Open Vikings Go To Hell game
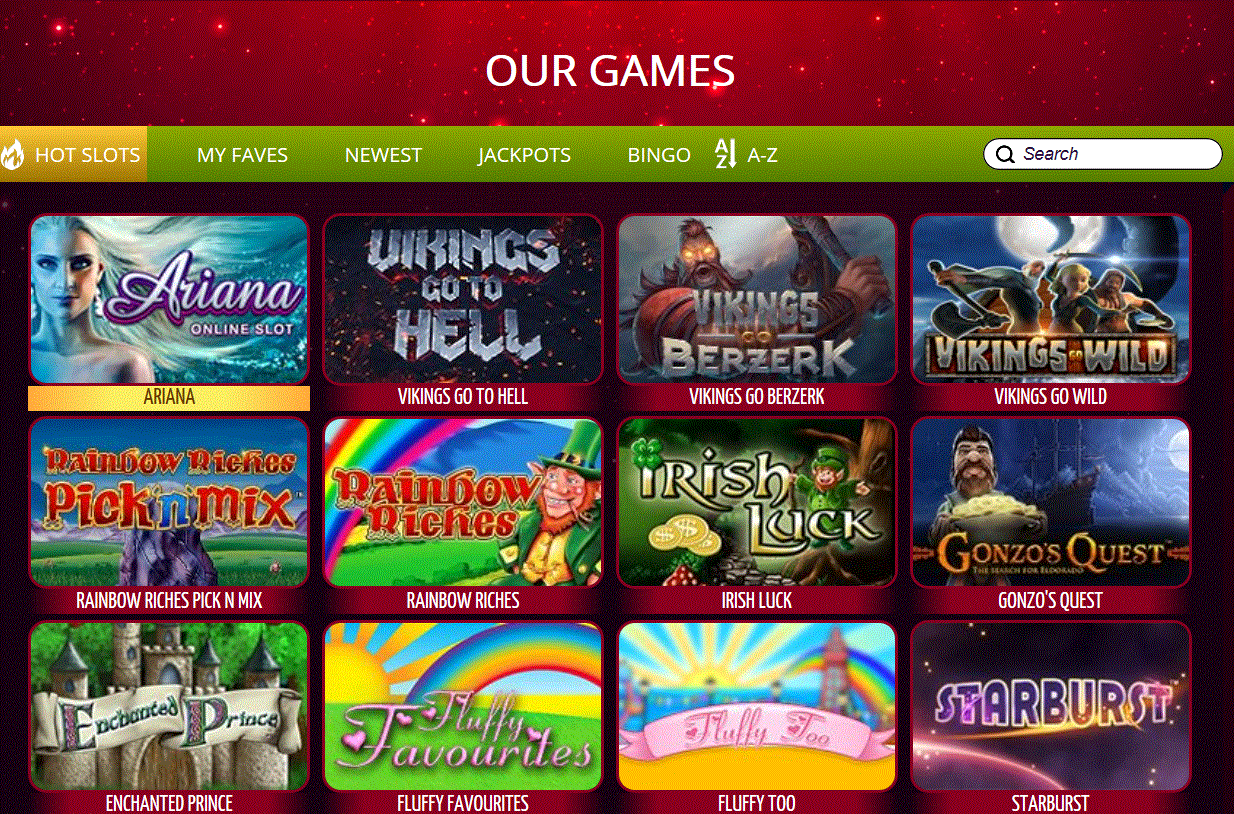 (463, 299)
